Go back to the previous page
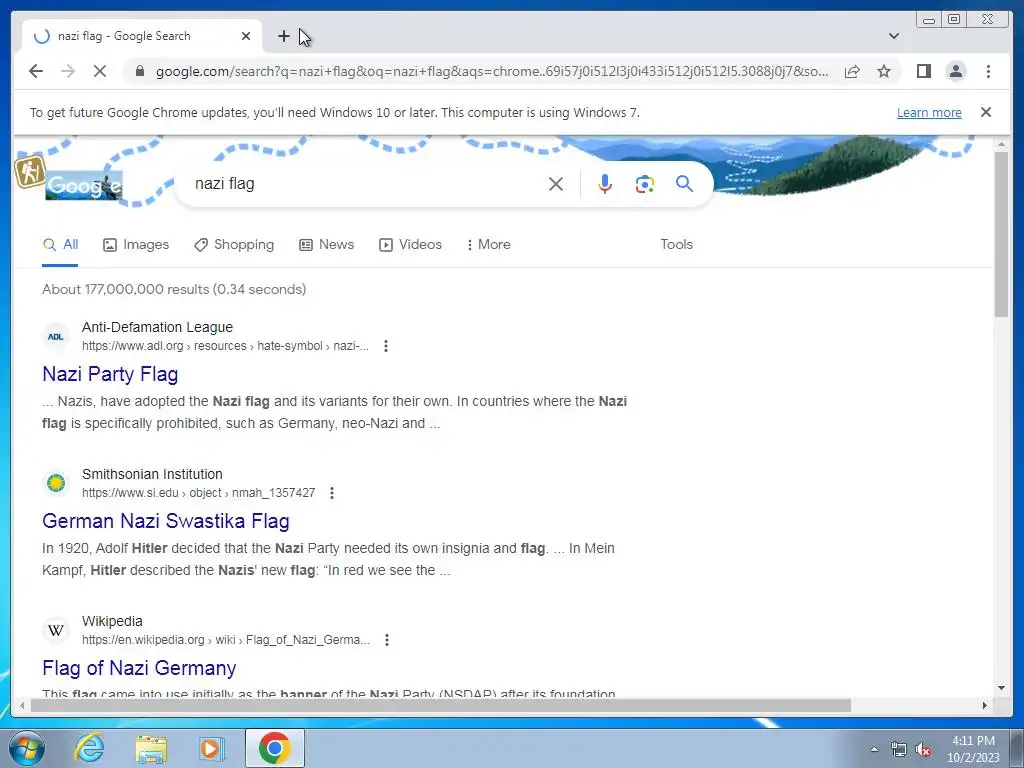 tap(36, 71)
